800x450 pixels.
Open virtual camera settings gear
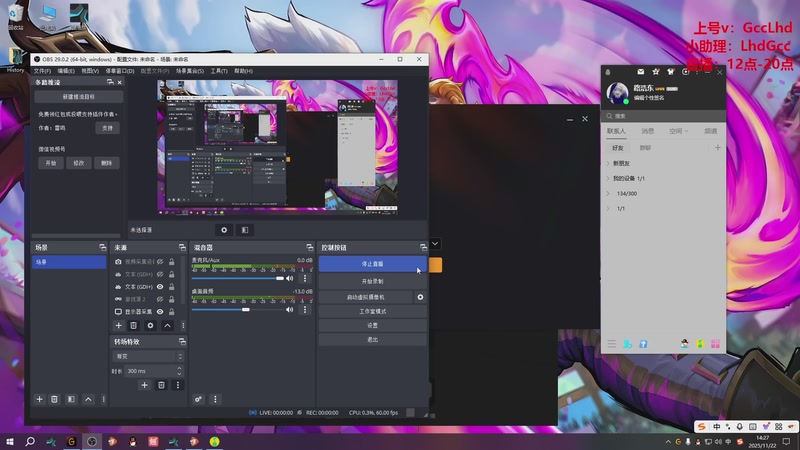tap(420, 297)
